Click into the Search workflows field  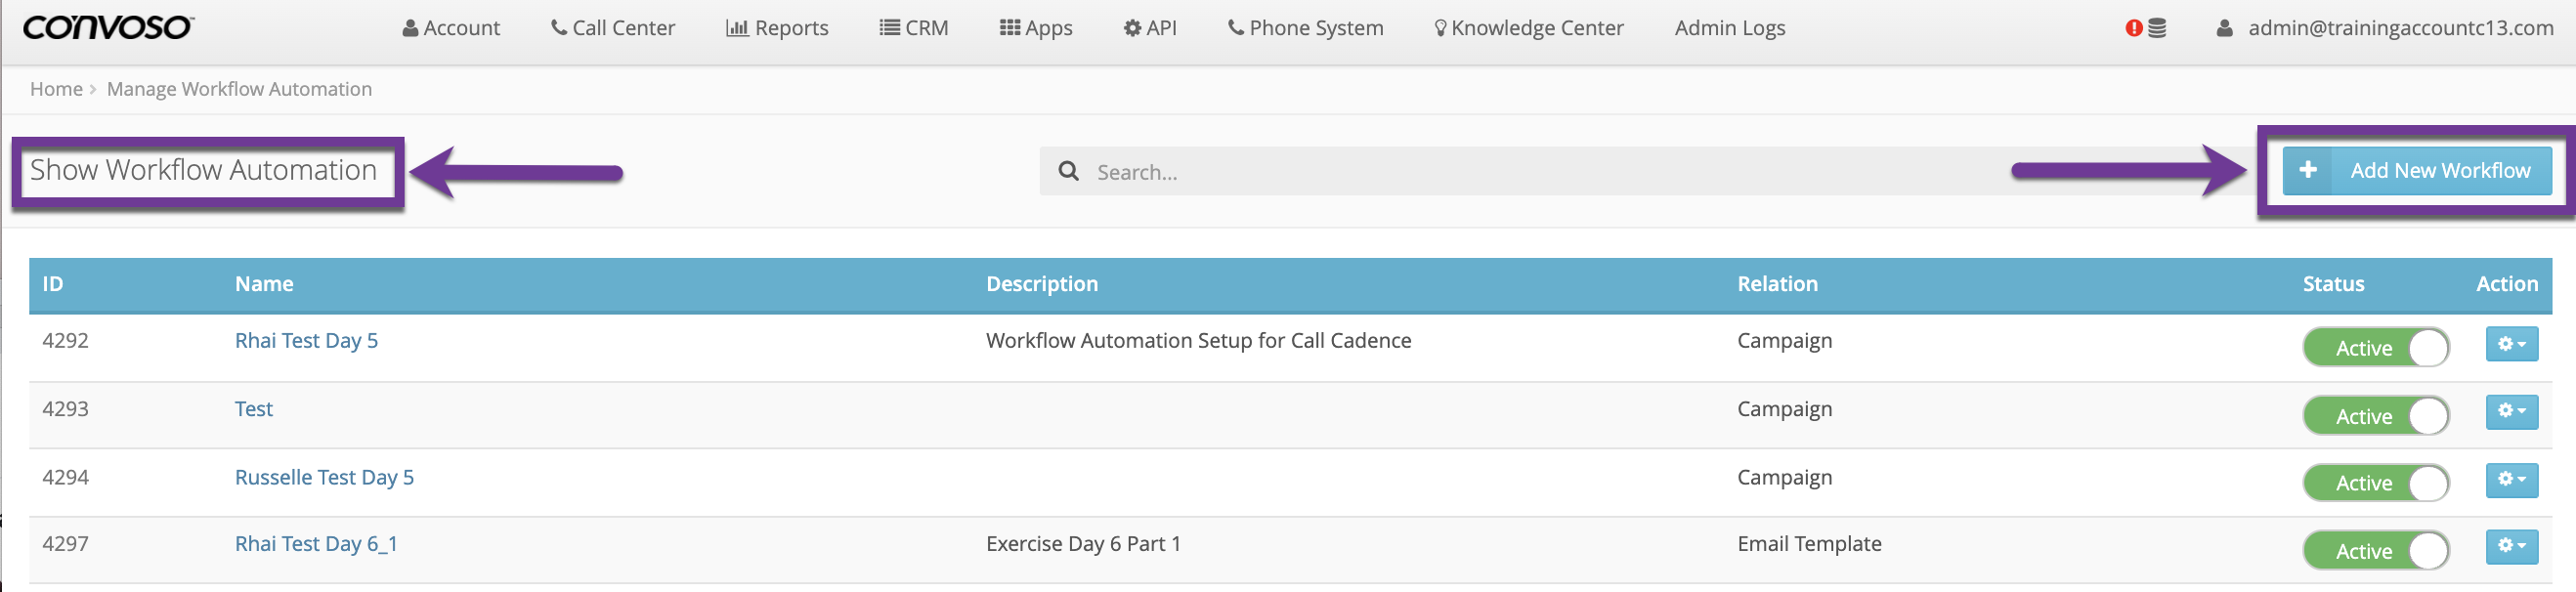(x=1500, y=172)
